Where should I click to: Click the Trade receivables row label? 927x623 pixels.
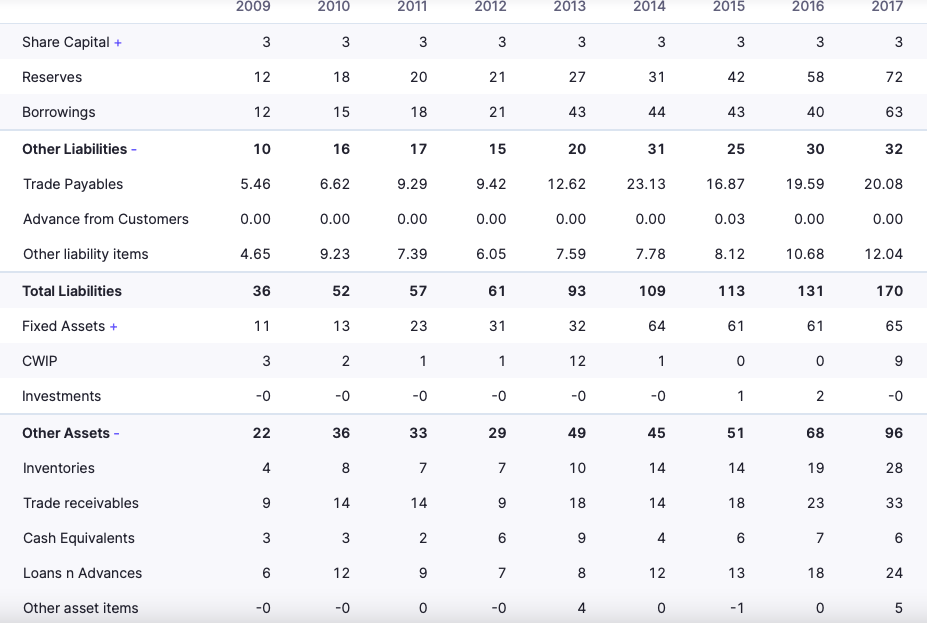81,503
